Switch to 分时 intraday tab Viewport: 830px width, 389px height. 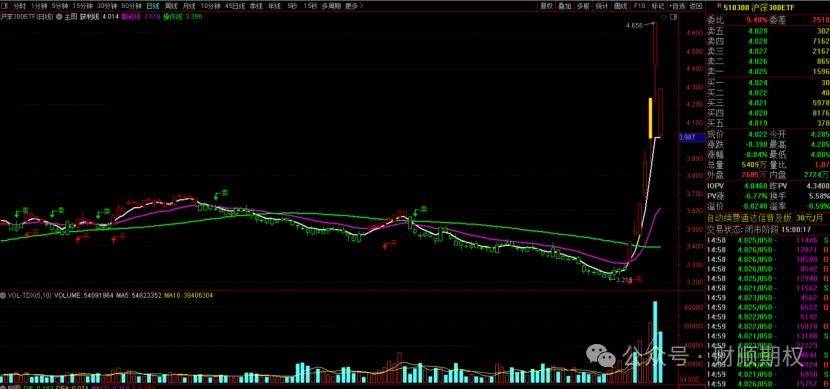[x=20, y=6]
